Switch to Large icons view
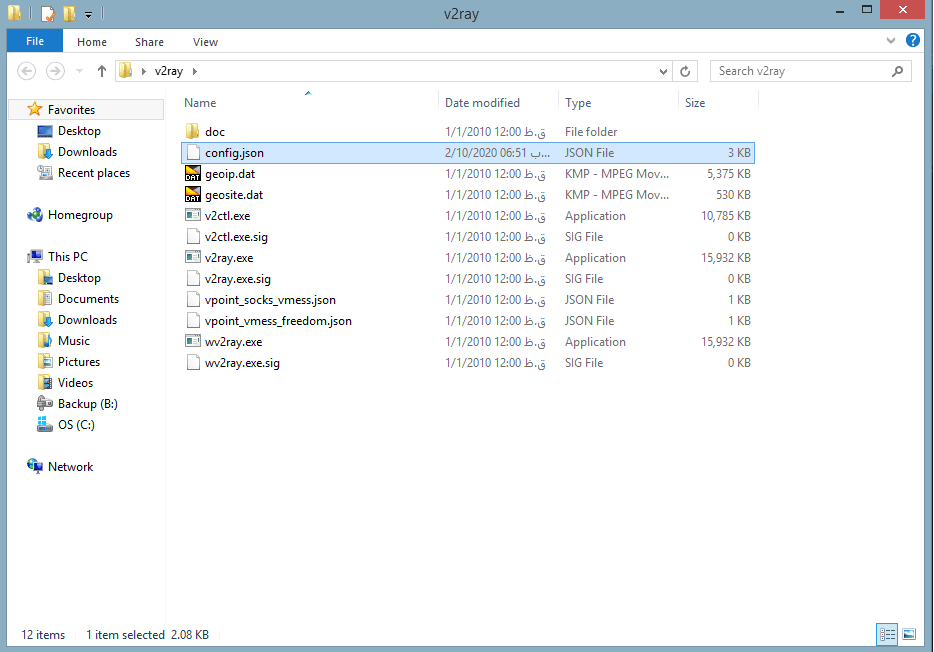934x652 pixels. coord(909,634)
